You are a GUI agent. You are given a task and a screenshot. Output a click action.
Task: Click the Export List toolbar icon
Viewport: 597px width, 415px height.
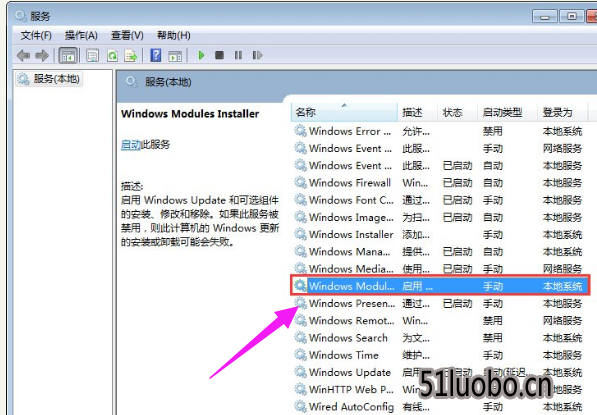click(131, 56)
